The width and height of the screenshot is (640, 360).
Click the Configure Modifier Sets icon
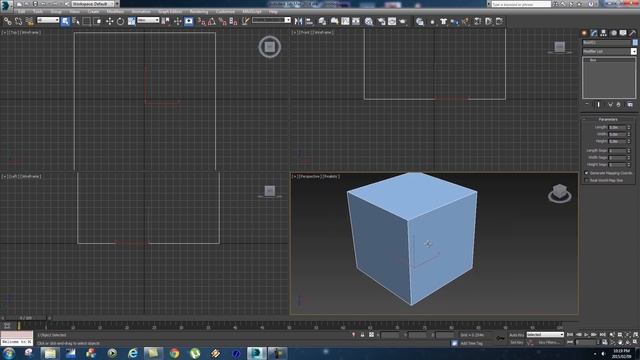click(x=630, y=104)
